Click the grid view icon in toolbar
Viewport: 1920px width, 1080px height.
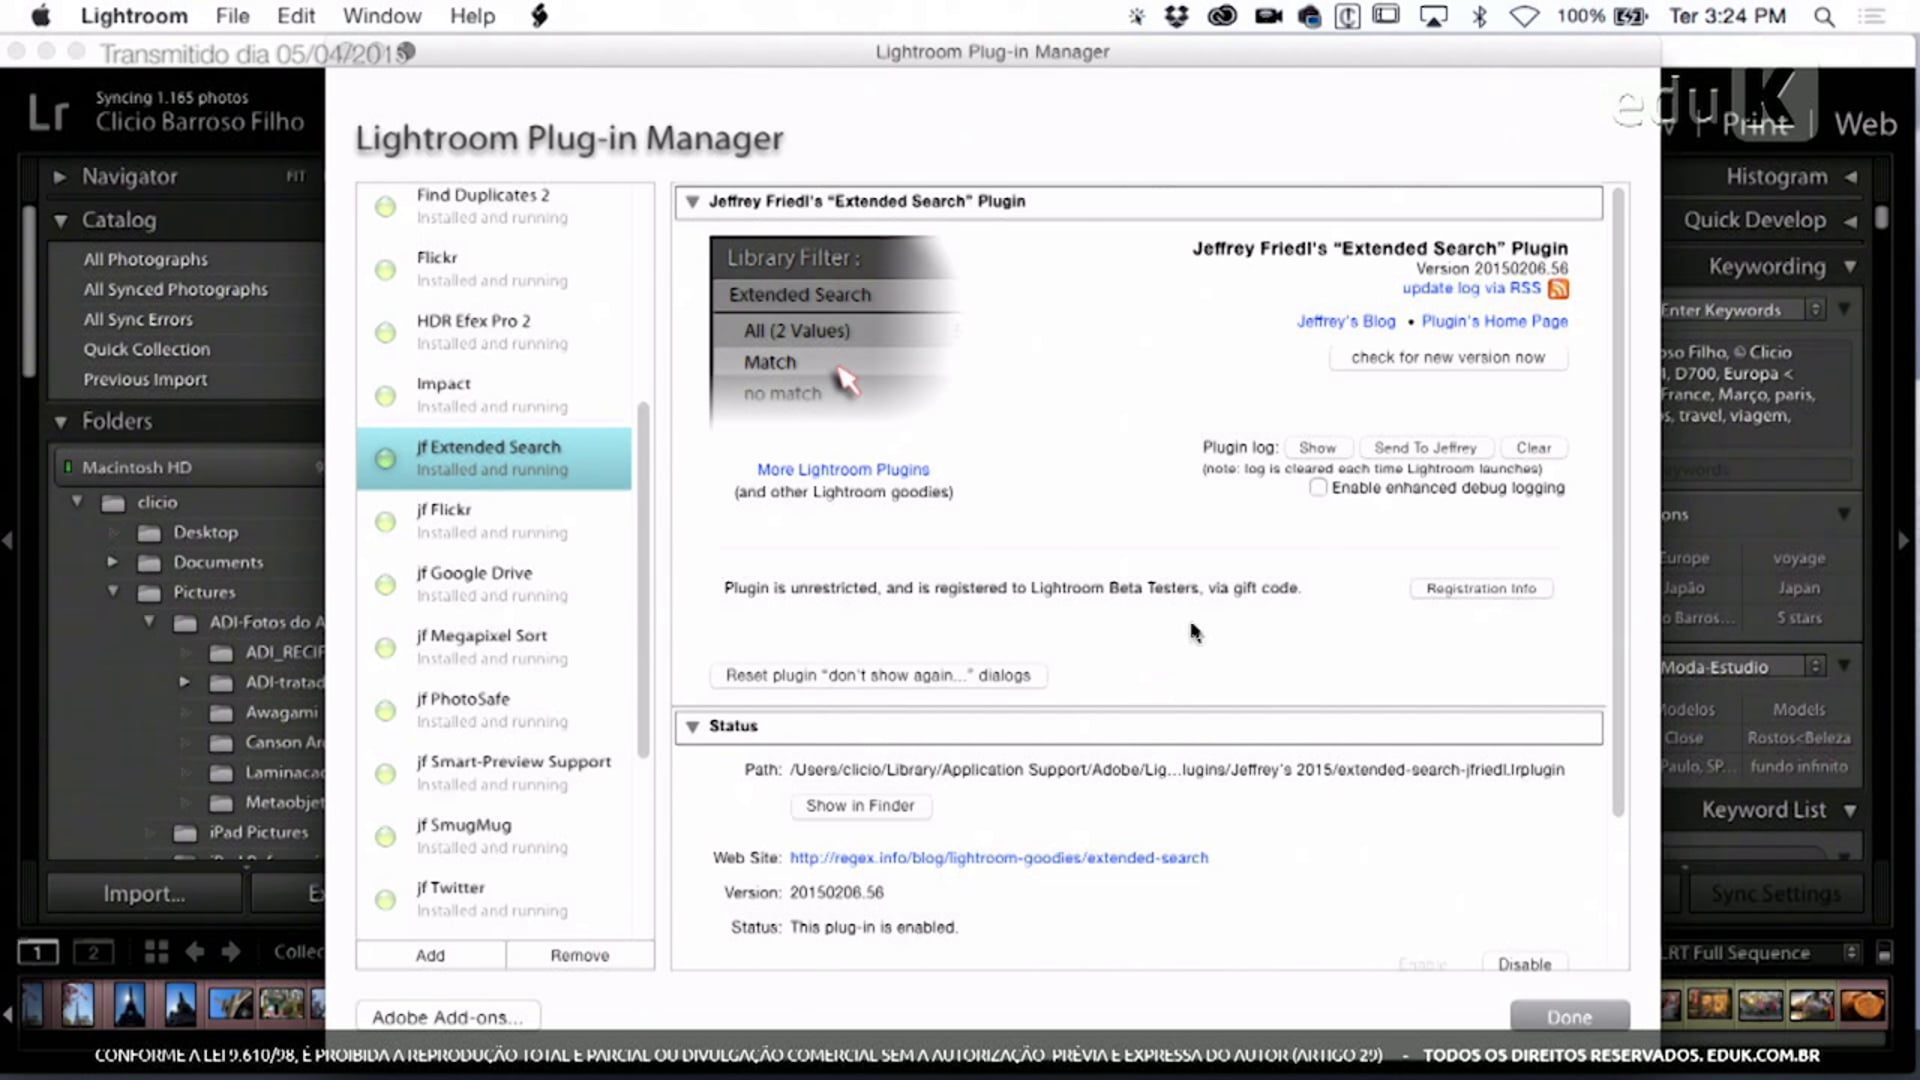156,952
